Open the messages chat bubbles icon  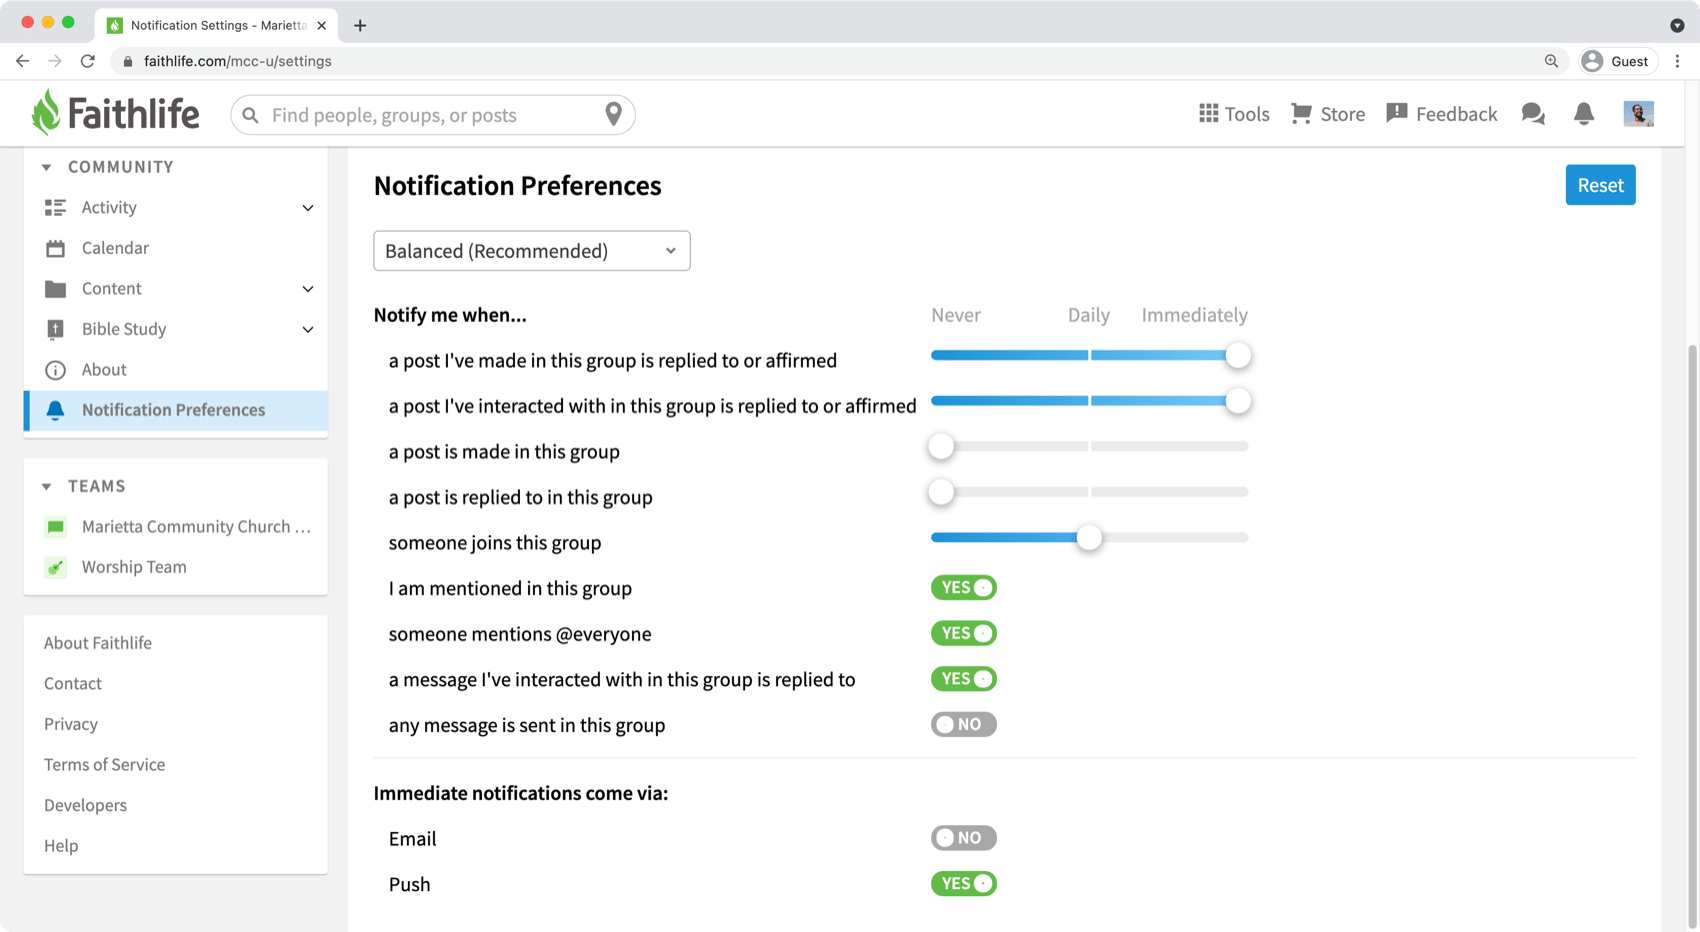[1533, 114]
